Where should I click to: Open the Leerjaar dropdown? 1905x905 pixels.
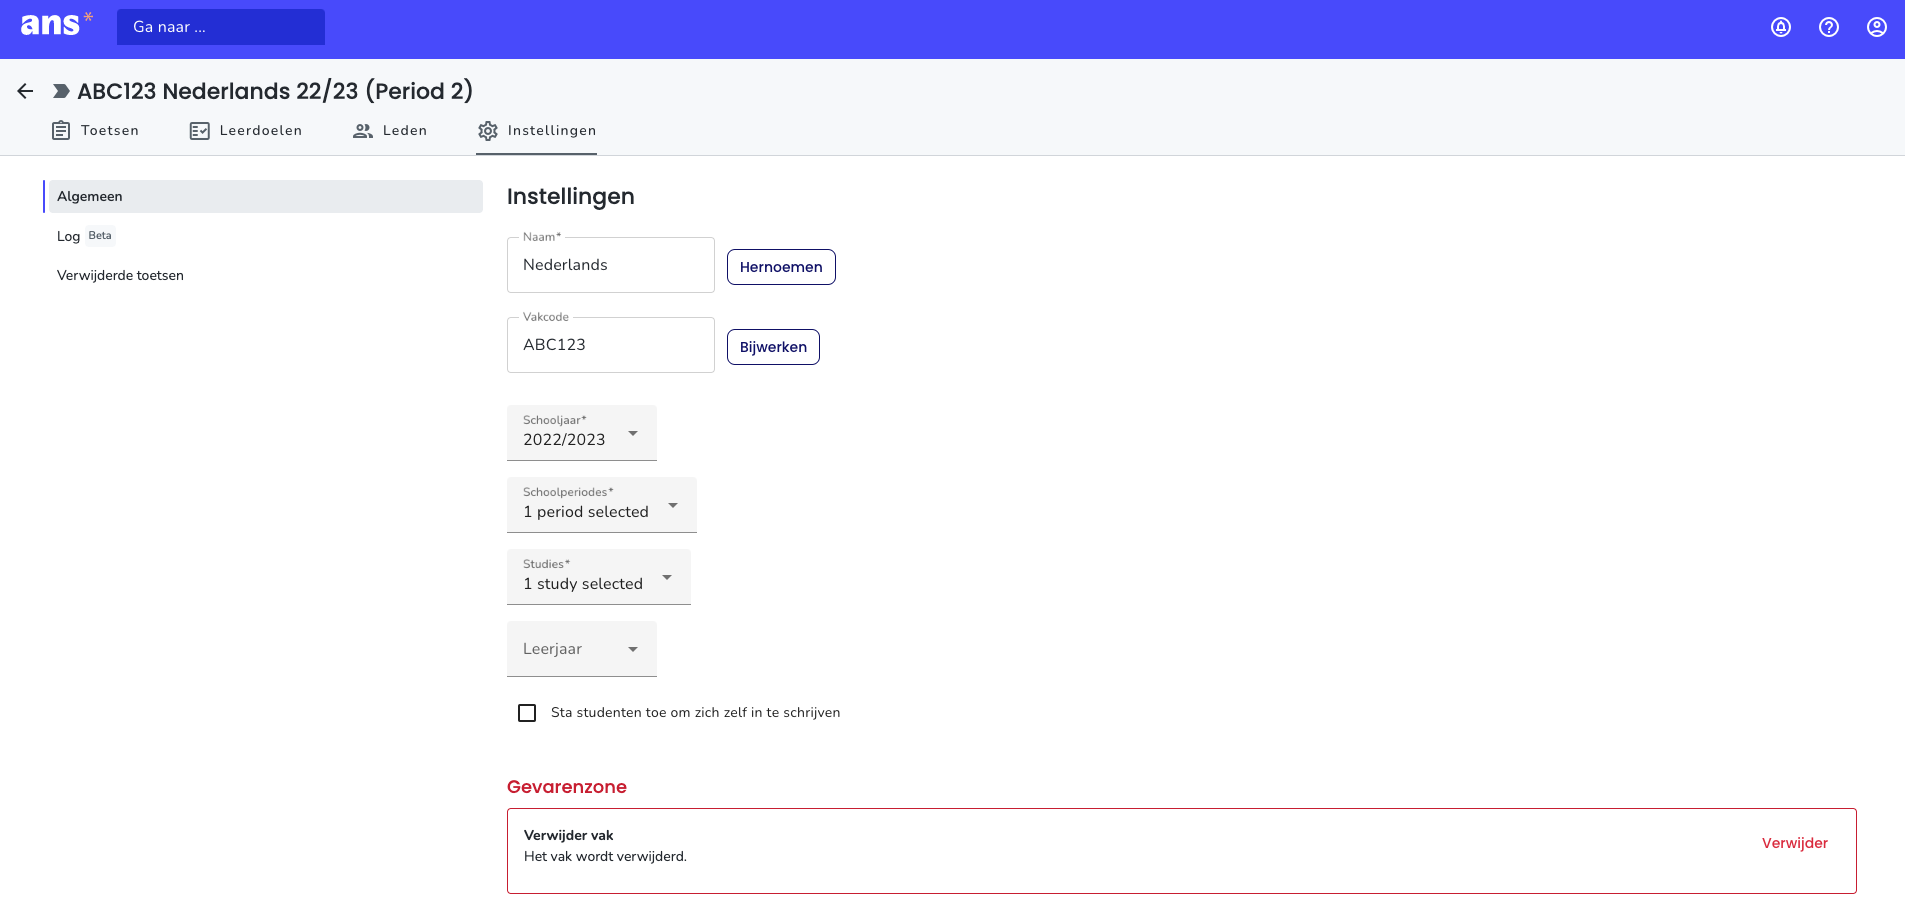pyautogui.click(x=582, y=649)
